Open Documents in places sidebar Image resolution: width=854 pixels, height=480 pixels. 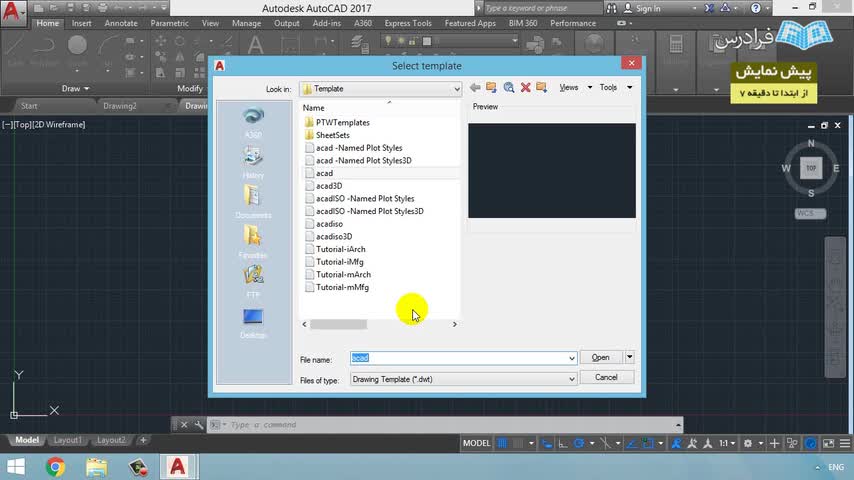(253, 202)
